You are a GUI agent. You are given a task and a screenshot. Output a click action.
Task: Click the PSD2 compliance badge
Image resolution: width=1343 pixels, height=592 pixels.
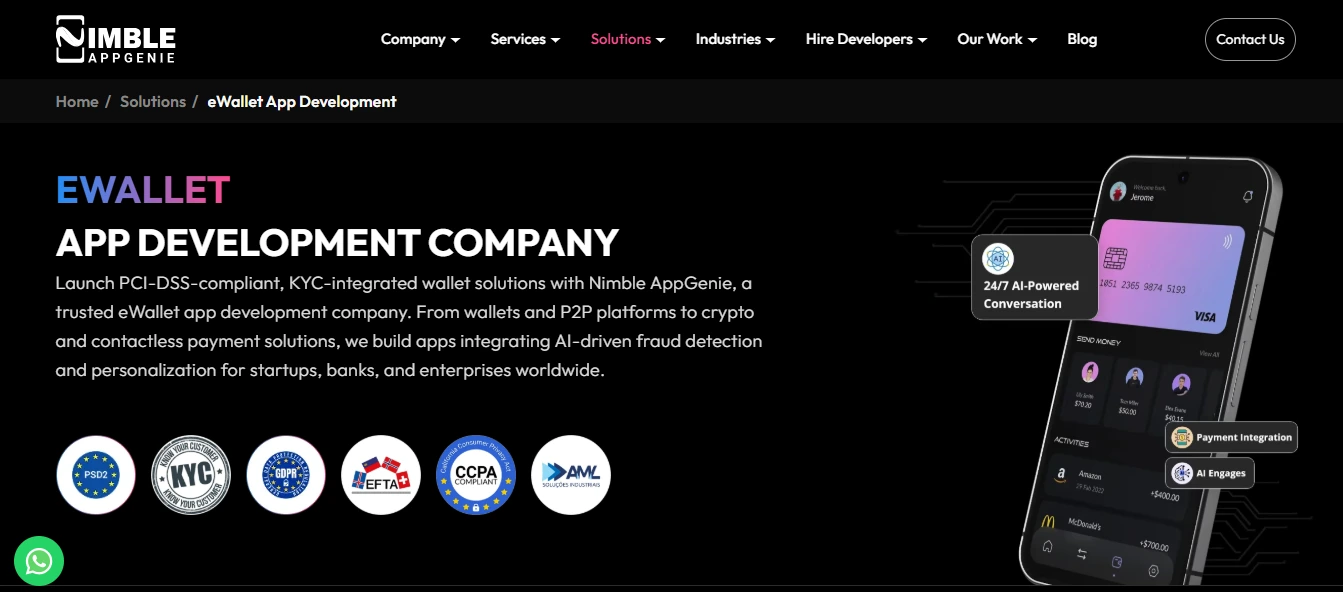(95, 475)
